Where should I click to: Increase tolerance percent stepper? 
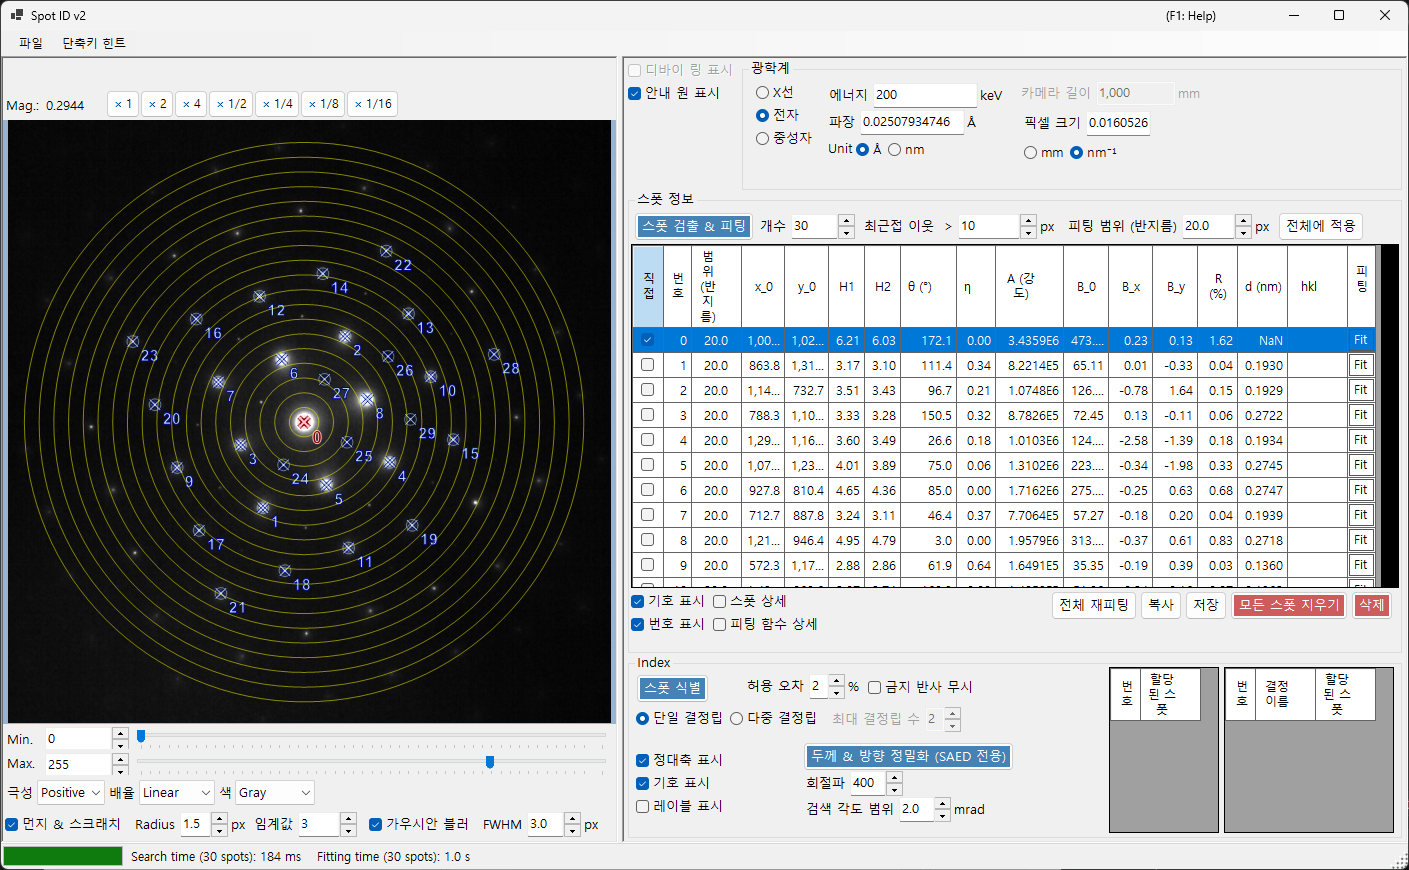837,681
